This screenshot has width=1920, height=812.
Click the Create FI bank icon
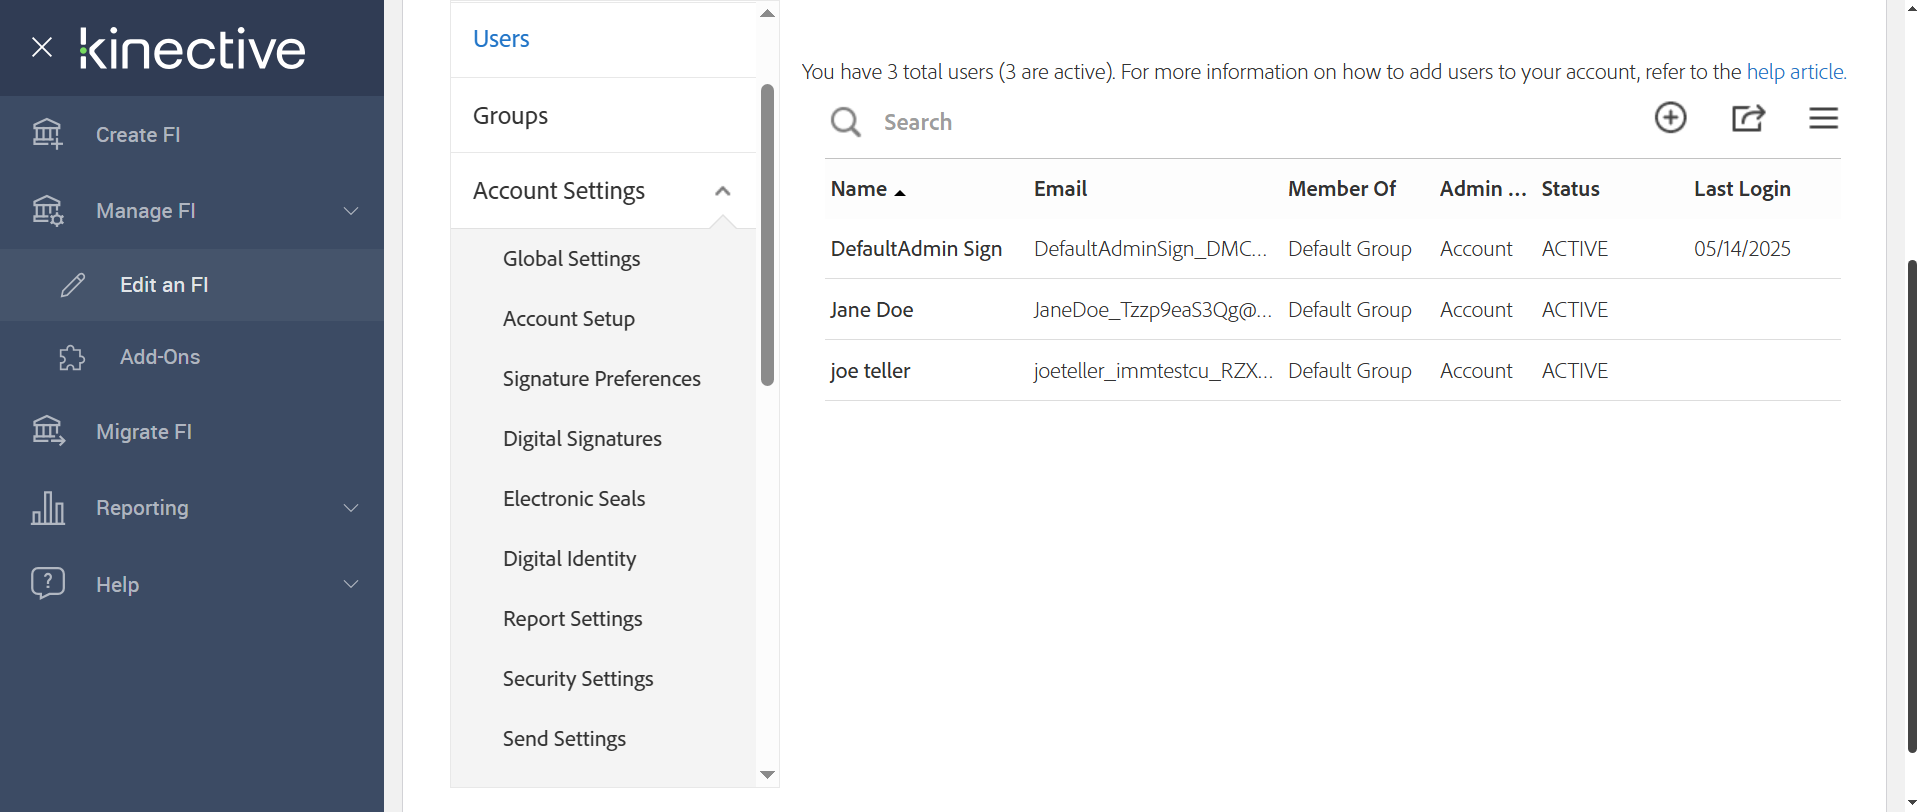47,134
